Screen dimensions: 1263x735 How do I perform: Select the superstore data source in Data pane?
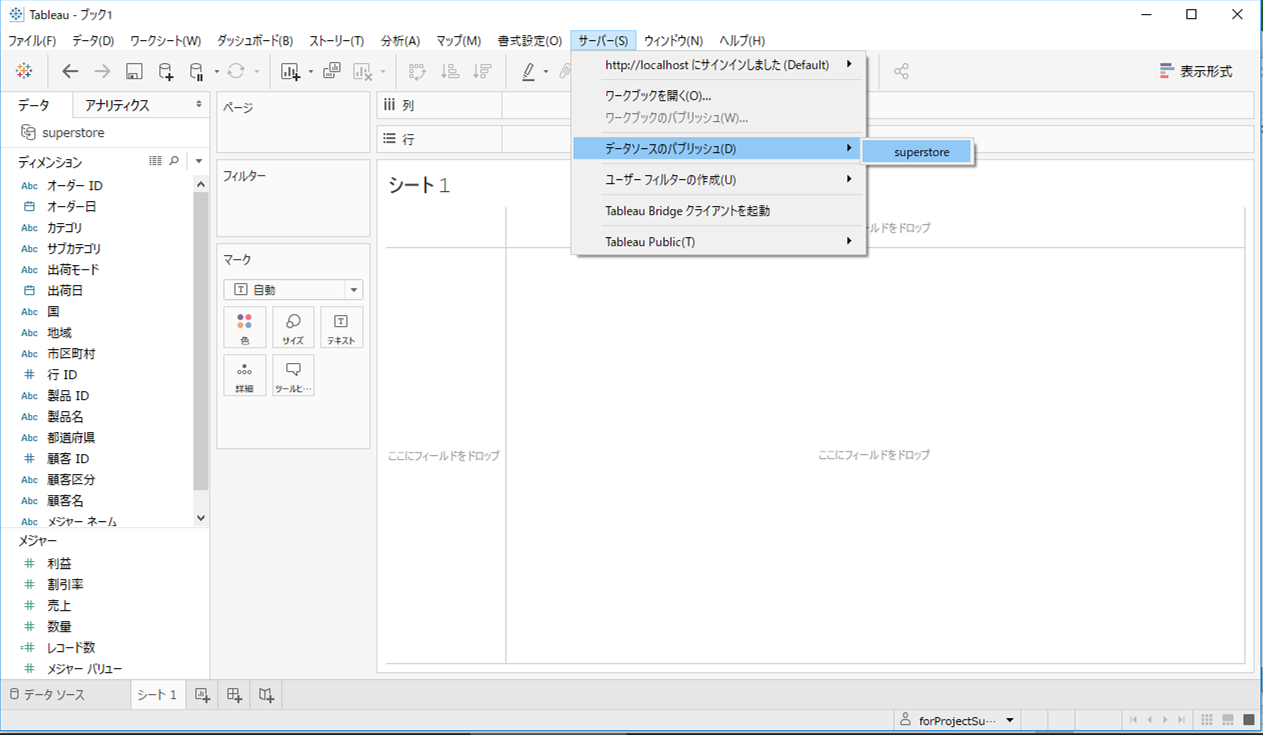pyautogui.click(x=62, y=133)
